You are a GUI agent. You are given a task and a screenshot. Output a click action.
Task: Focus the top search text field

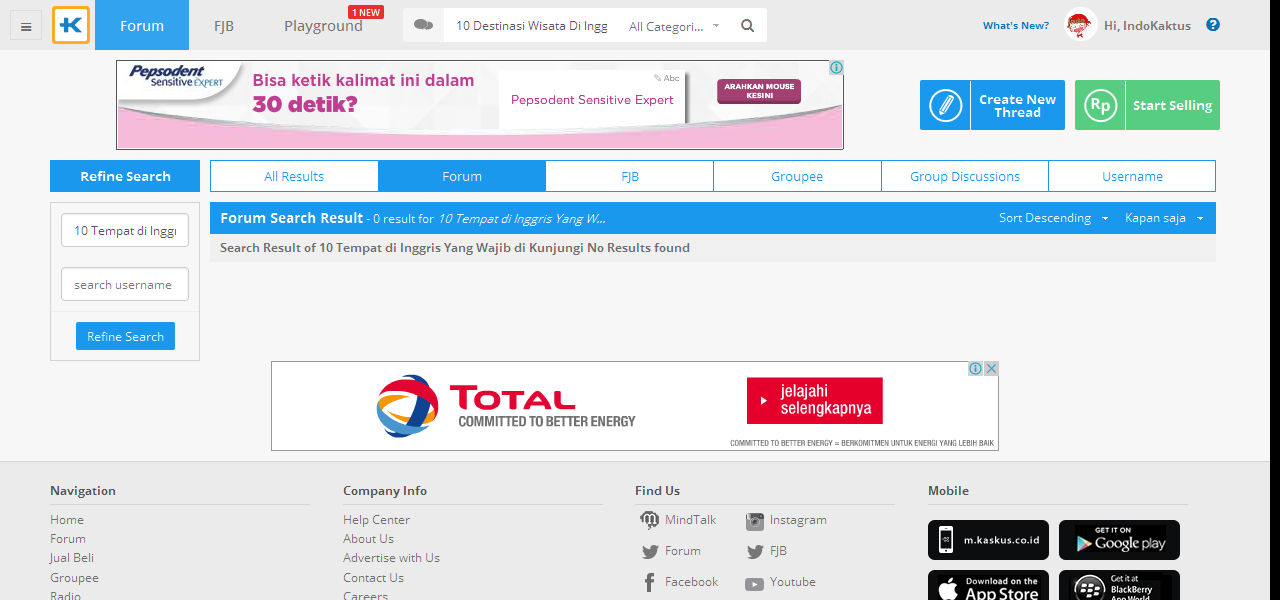point(532,26)
